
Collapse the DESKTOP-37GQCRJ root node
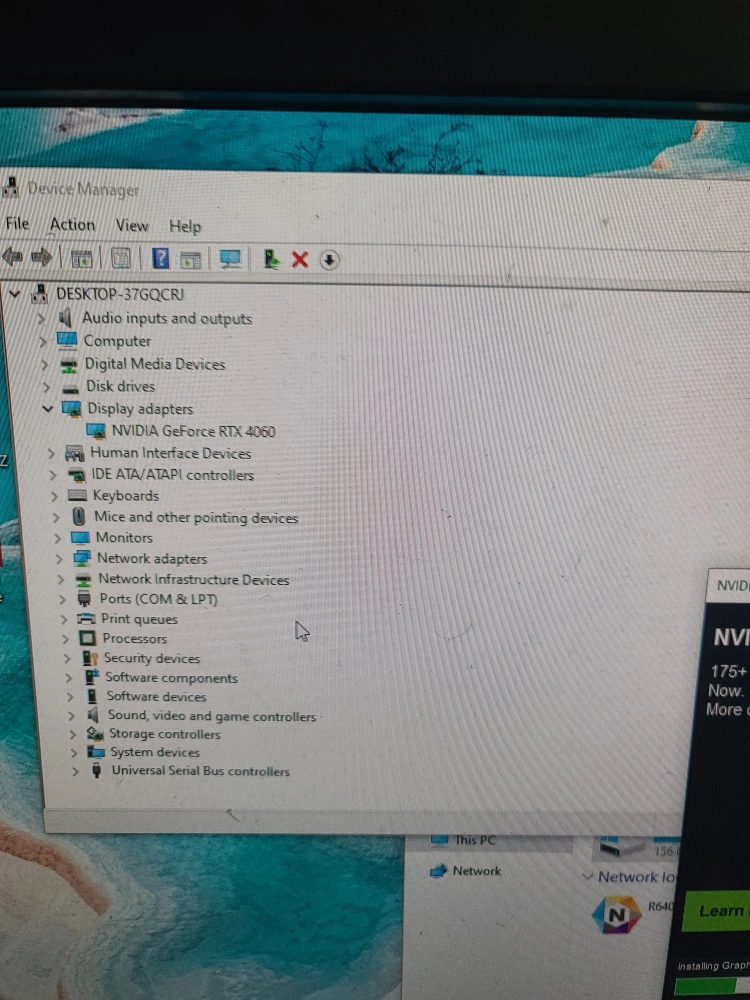click(x=14, y=293)
